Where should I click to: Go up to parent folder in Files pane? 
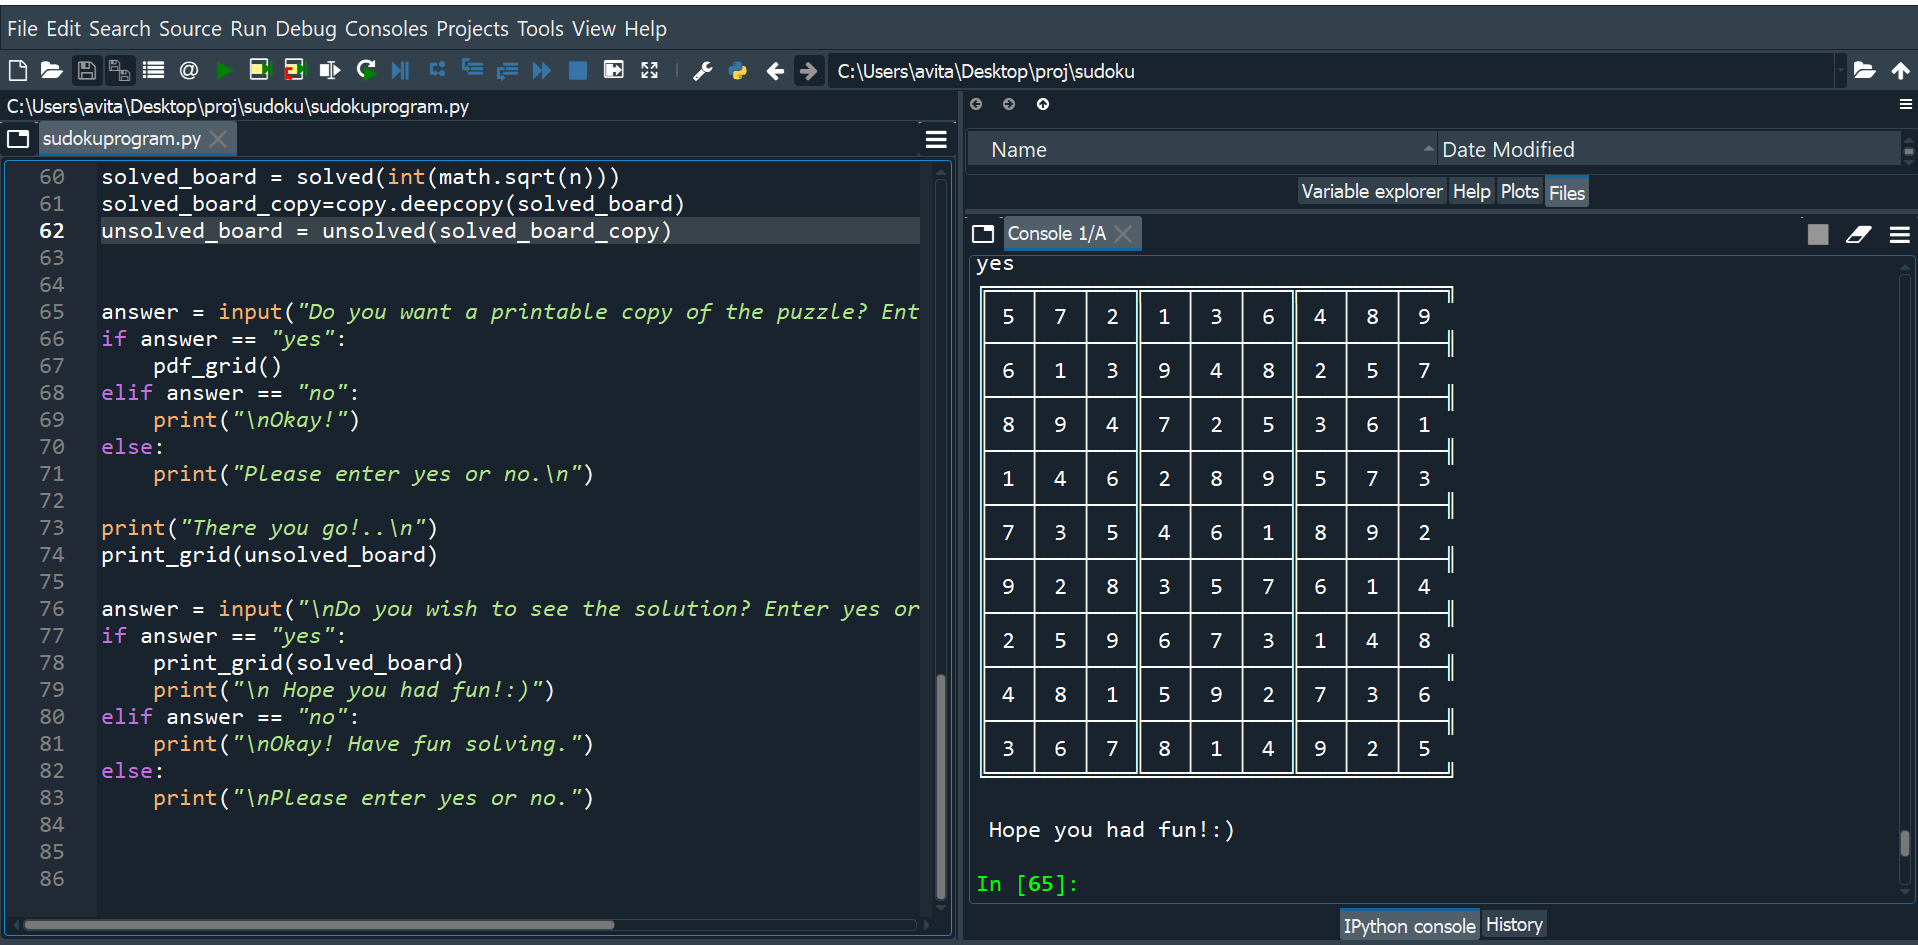click(x=1043, y=104)
